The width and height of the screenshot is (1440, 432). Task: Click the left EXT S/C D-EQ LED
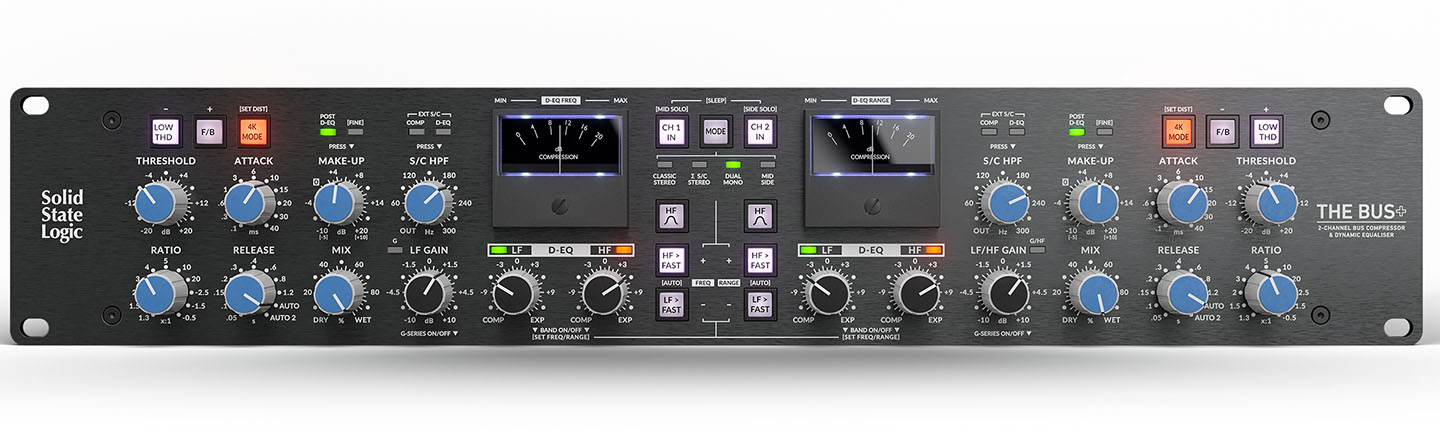click(x=443, y=131)
